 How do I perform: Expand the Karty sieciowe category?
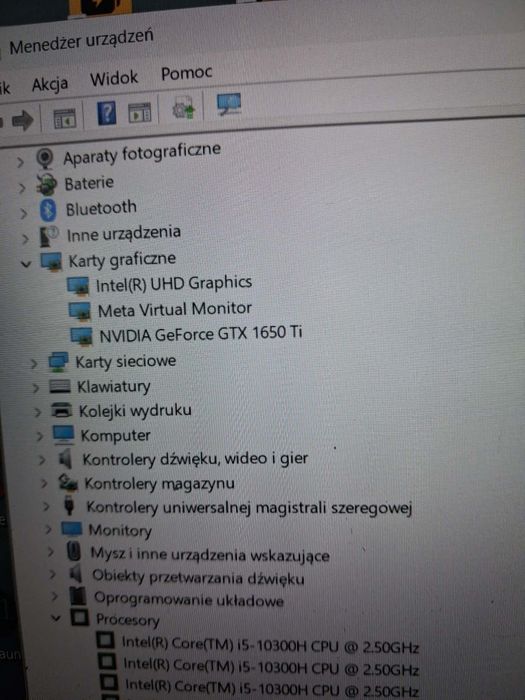click(x=34, y=364)
